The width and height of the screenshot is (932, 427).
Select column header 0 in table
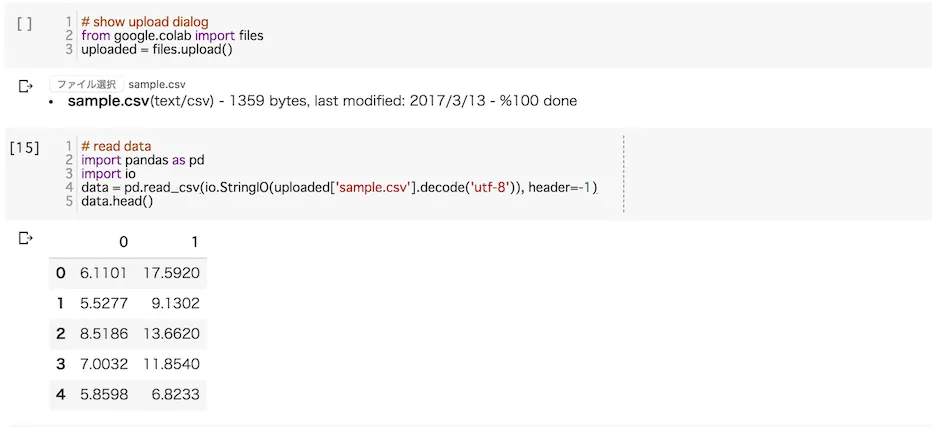click(124, 242)
